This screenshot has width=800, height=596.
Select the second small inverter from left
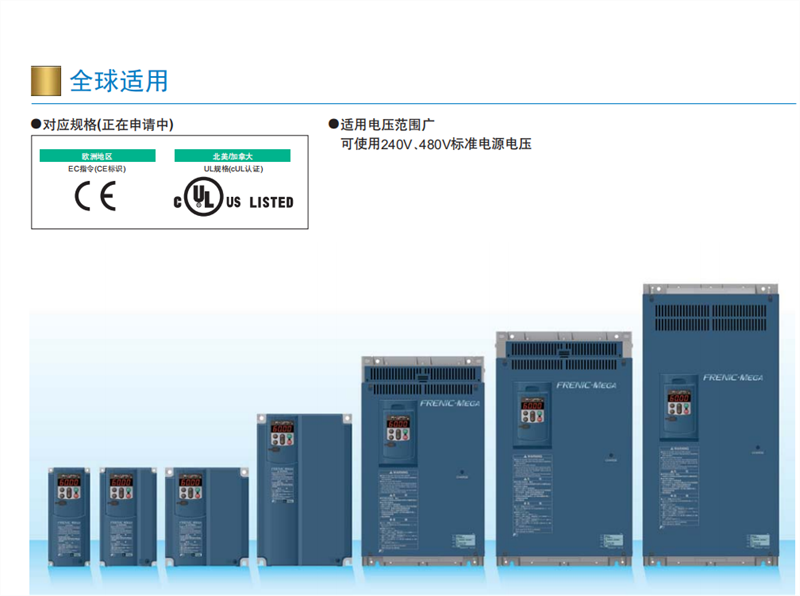(128, 516)
